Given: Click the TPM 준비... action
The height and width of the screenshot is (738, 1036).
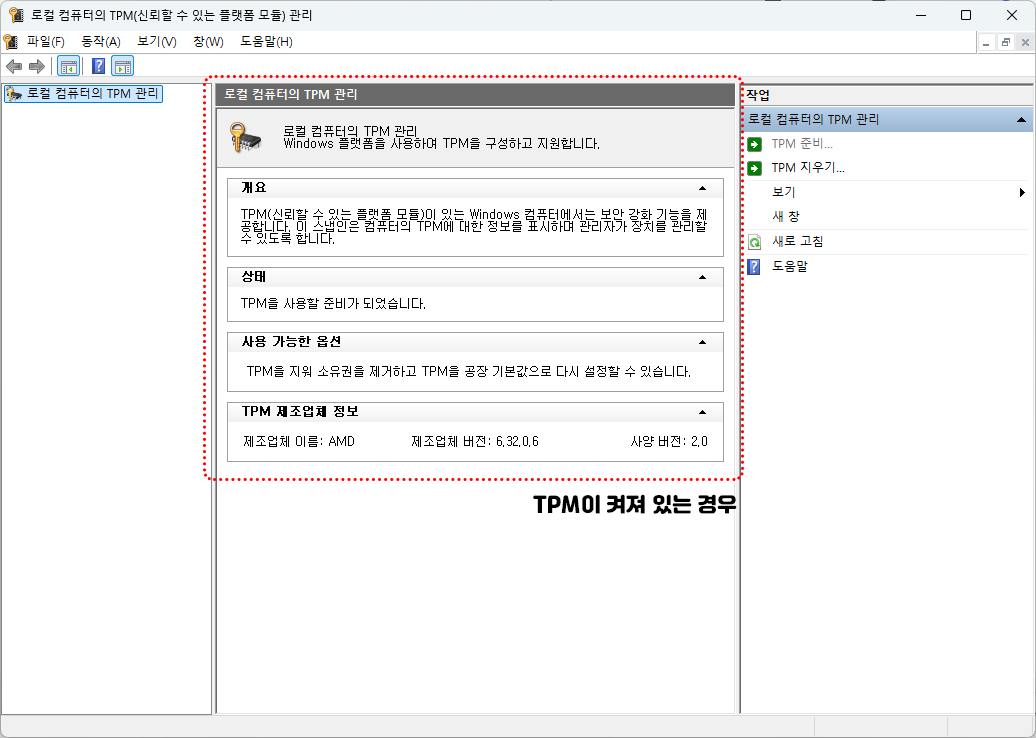Looking at the screenshot, I should tap(801, 144).
